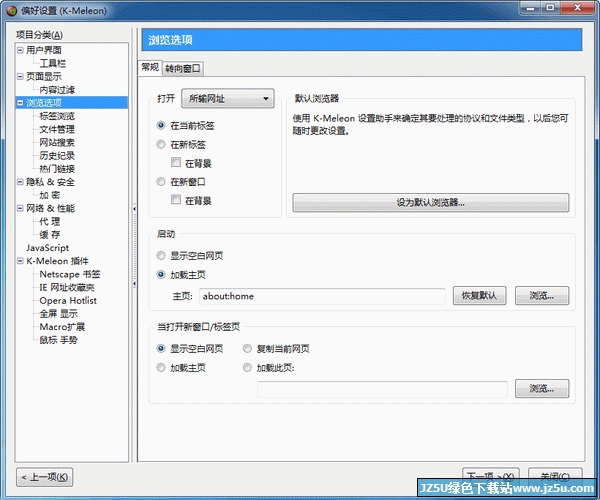Image resolution: width=600 pixels, height=500 pixels.
Task: Collapse the 用户界面 tree node
Action: click(20, 50)
